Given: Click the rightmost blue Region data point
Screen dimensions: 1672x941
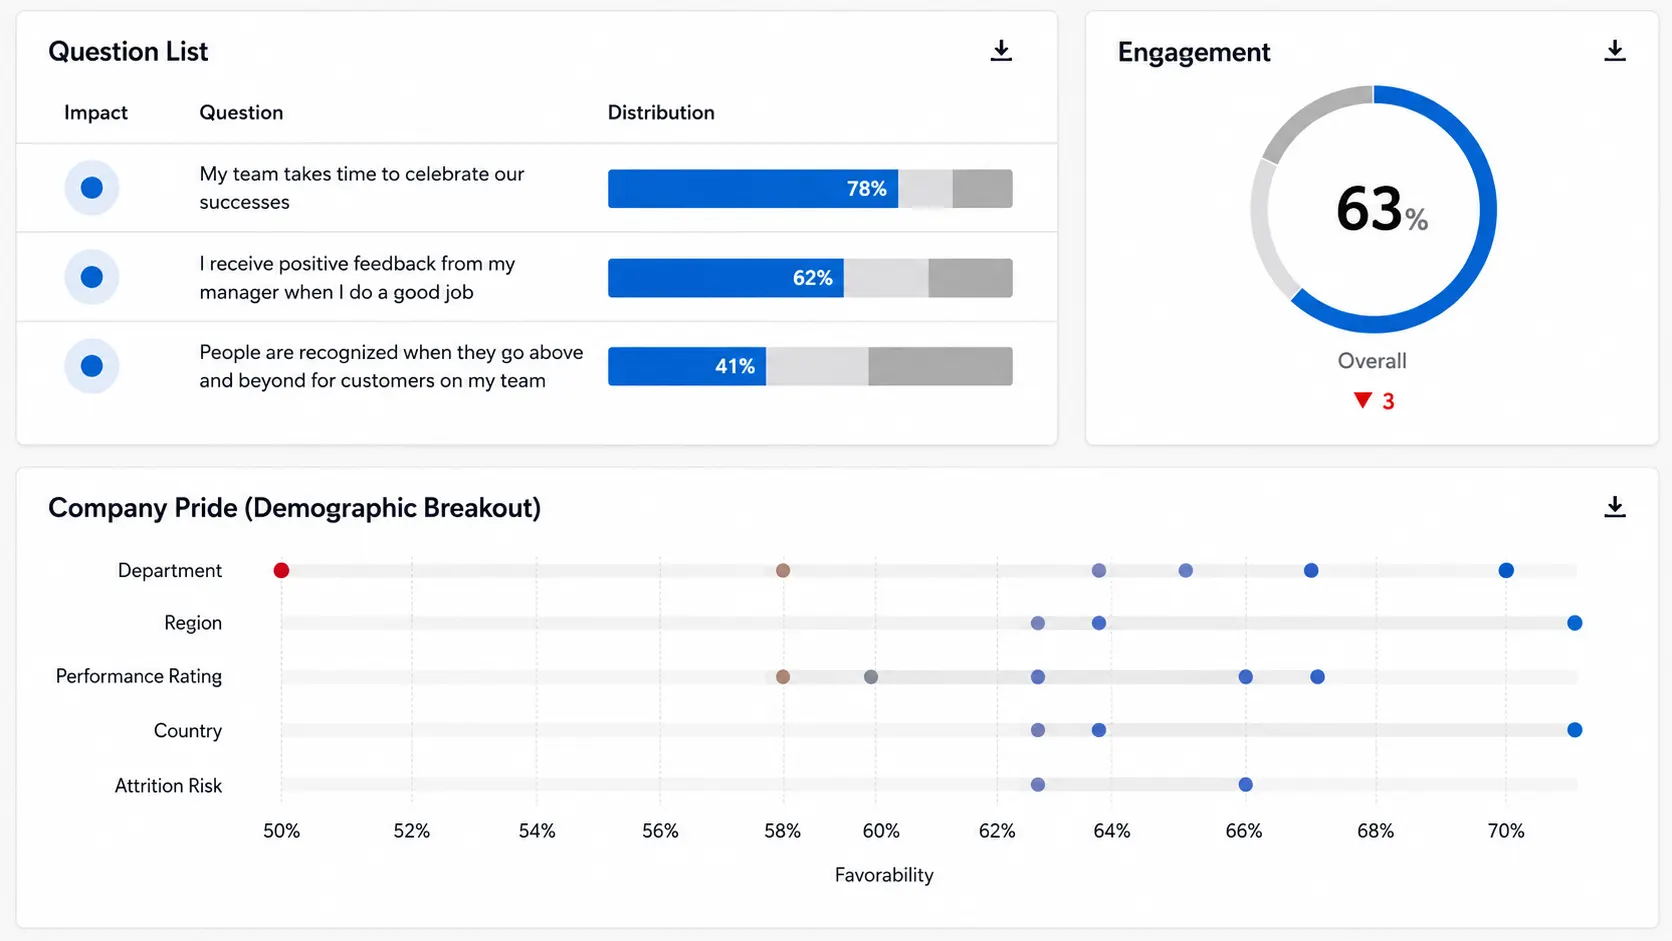Looking at the screenshot, I should [1575, 623].
